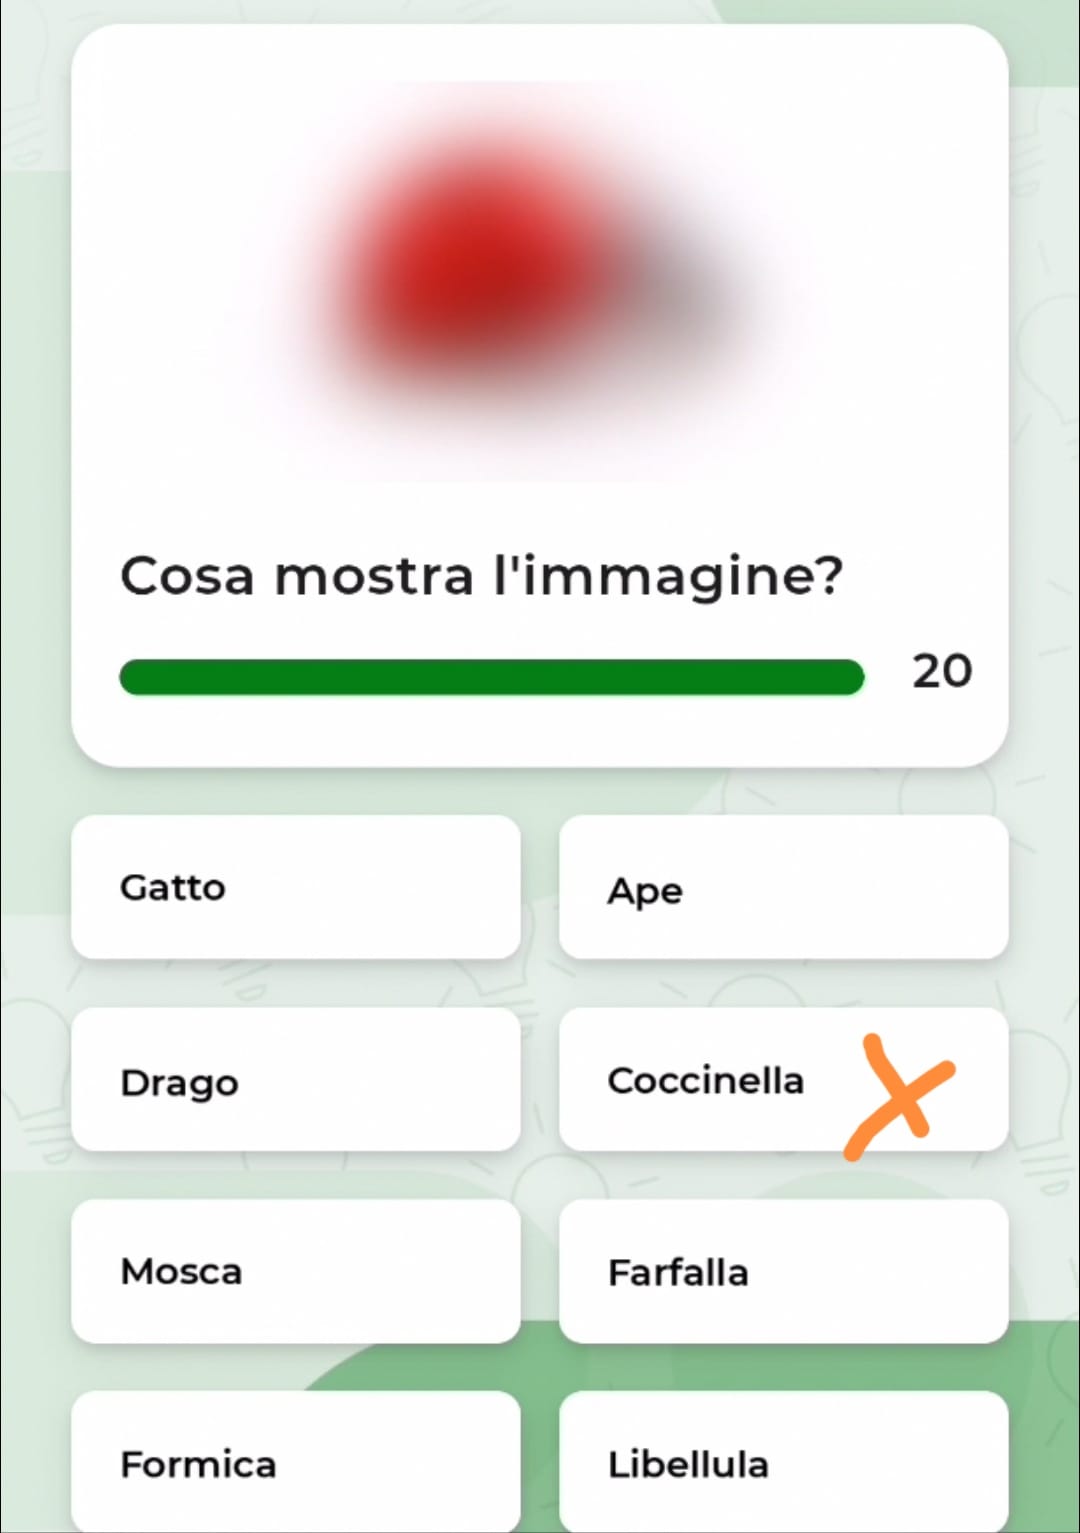
Task: Choose the Ape answer option
Action: coord(783,887)
